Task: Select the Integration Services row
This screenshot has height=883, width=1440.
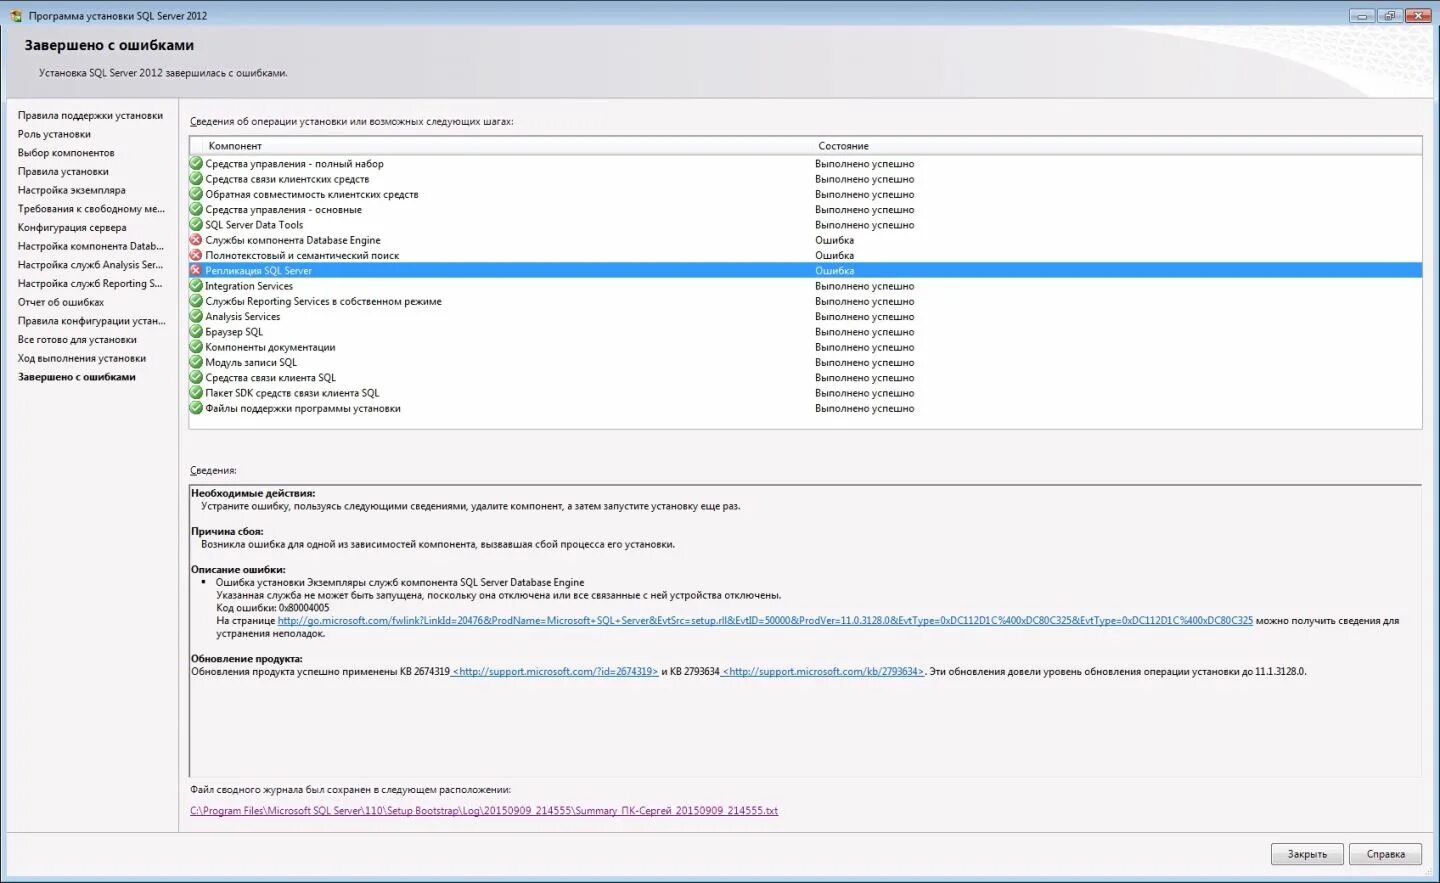Action: click(x=805, y=286)
